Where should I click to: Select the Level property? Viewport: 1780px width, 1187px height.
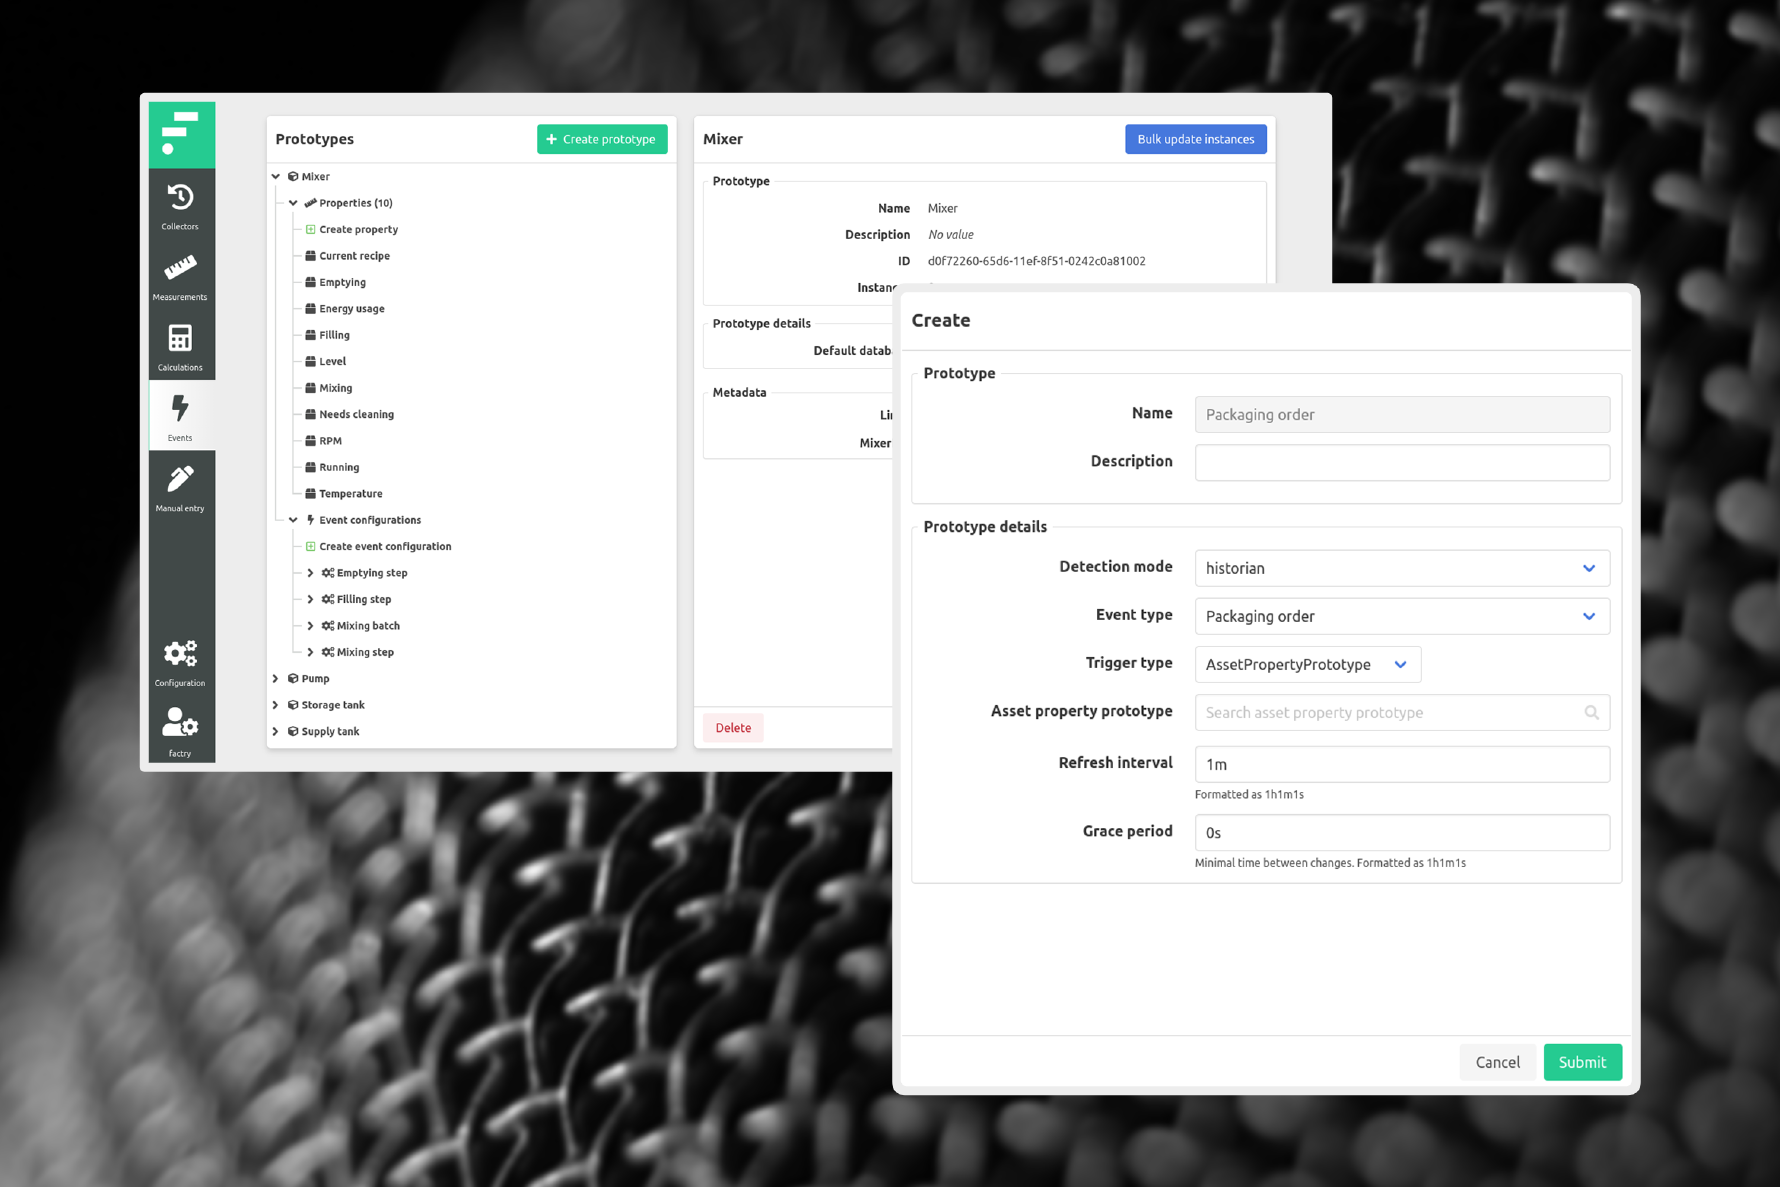pyautogui.click(x=332, y=362)
